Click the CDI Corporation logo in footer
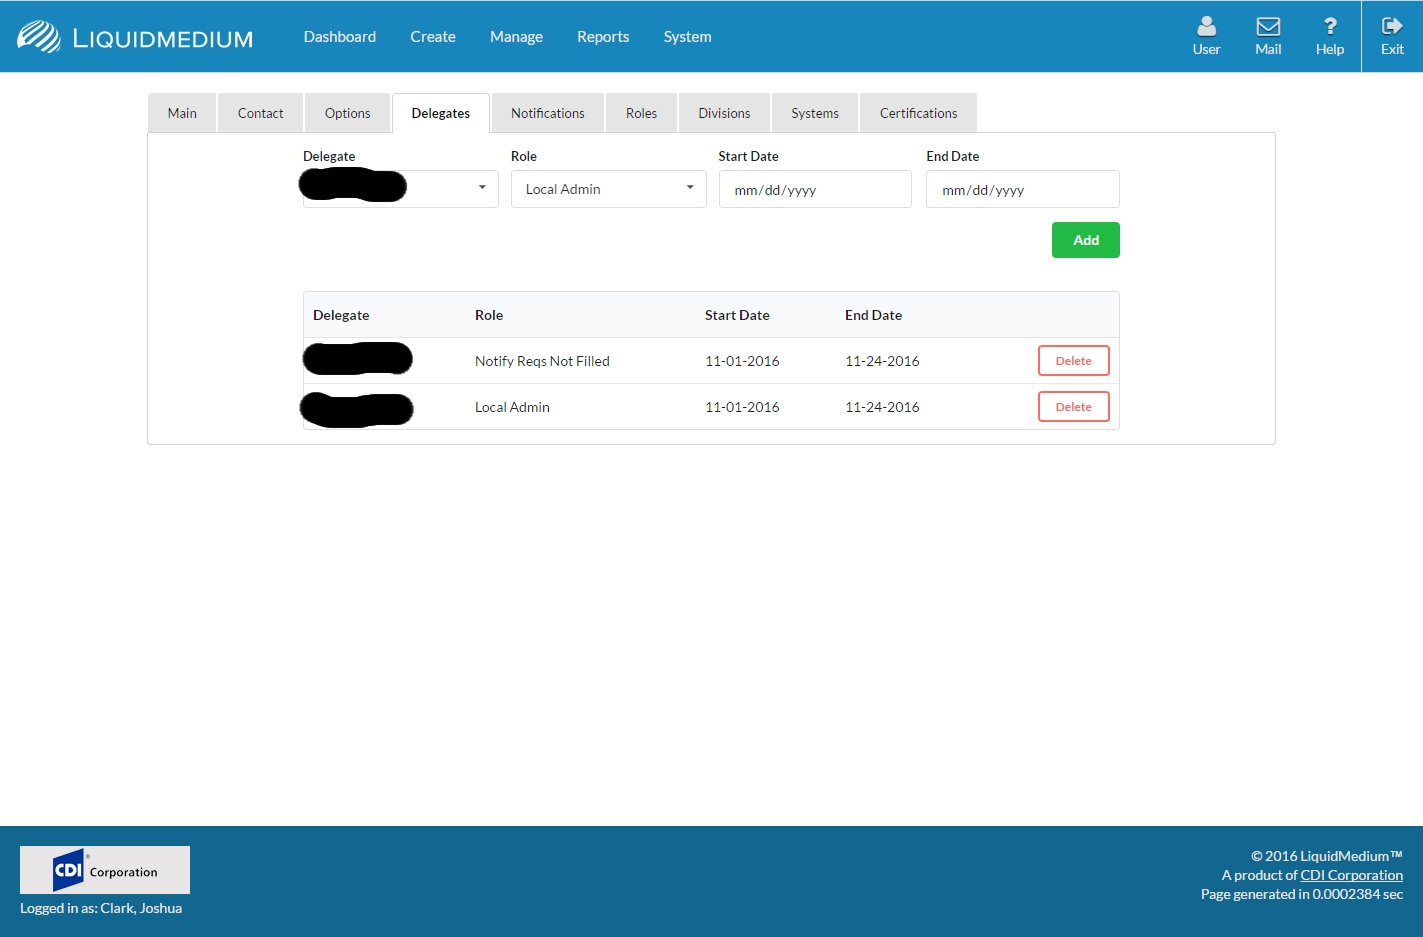This screenshot has height=937, width=1423. pos(105,870)
